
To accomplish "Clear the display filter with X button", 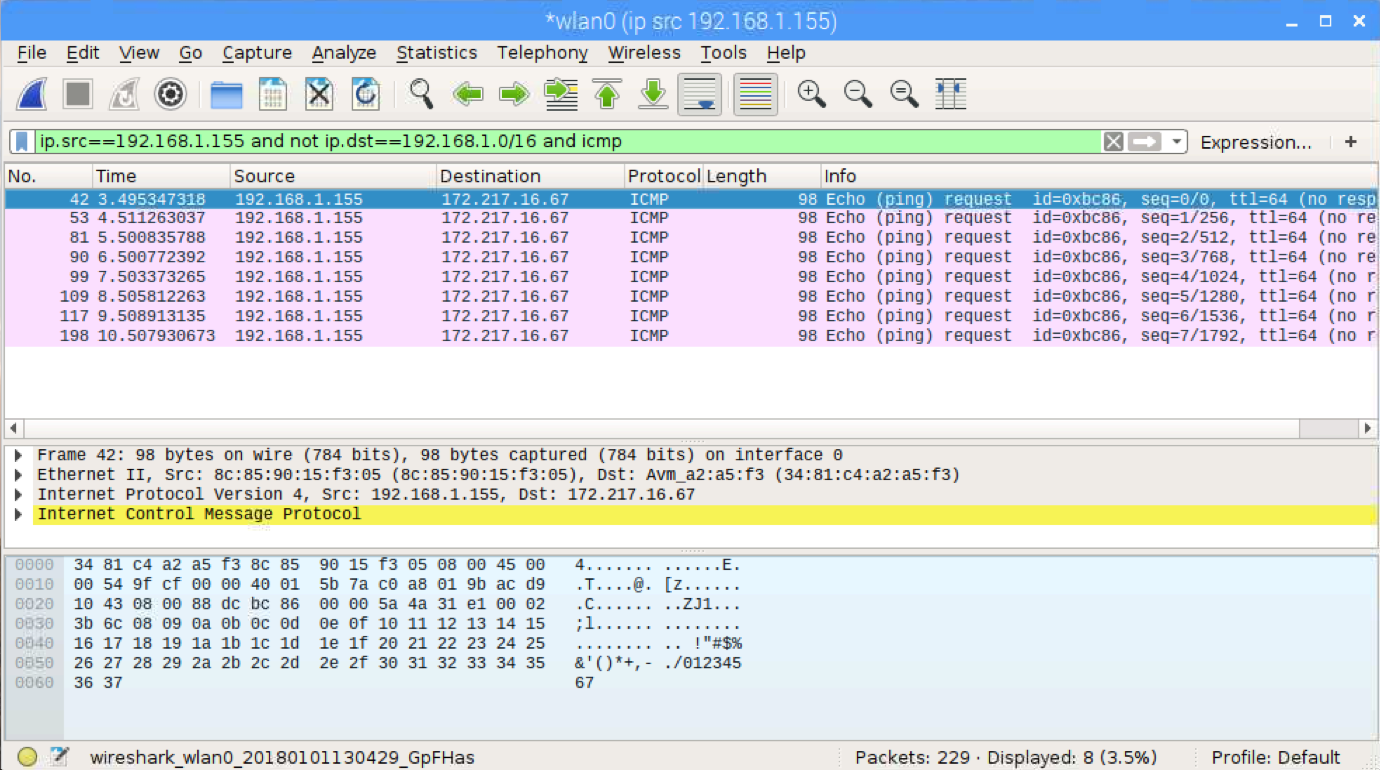I will [1113, 142].
